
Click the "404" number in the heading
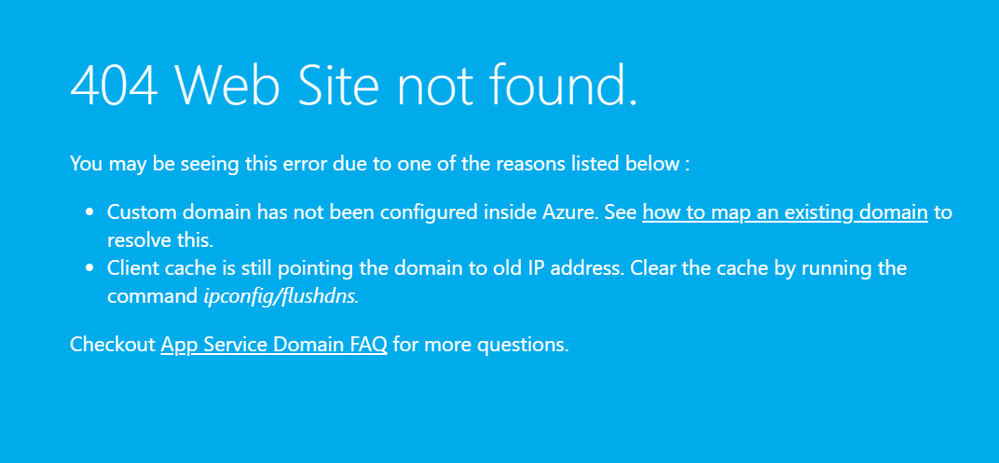tap(114, 87)
